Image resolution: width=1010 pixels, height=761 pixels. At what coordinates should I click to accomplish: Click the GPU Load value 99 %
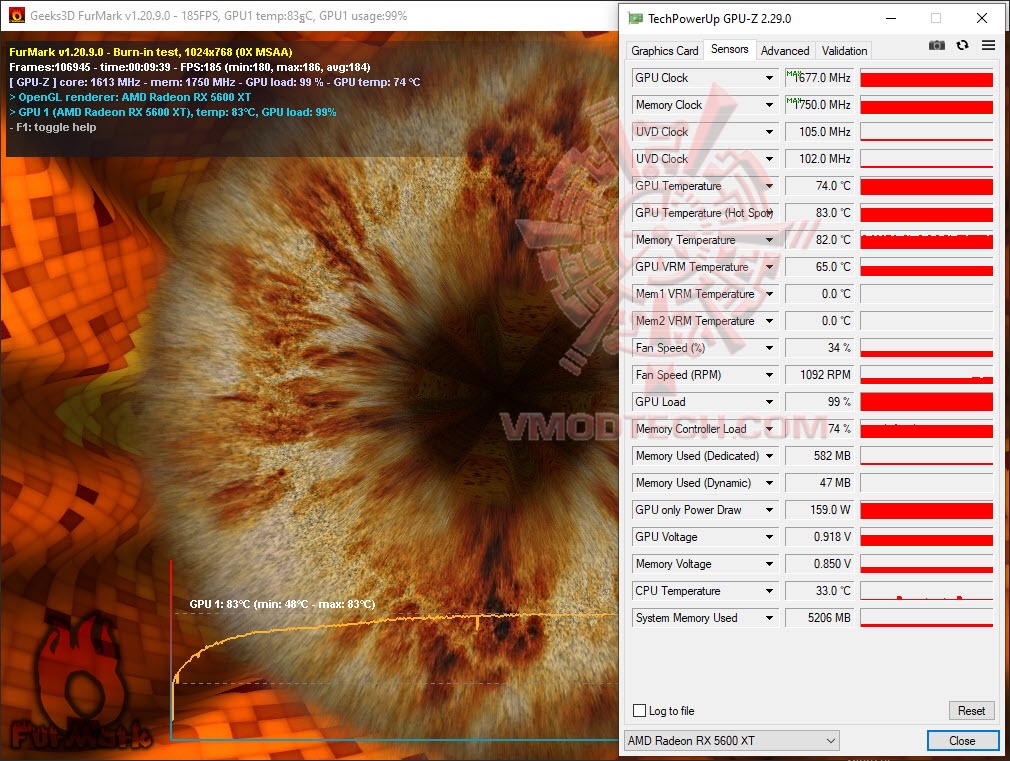pos(819,402)
